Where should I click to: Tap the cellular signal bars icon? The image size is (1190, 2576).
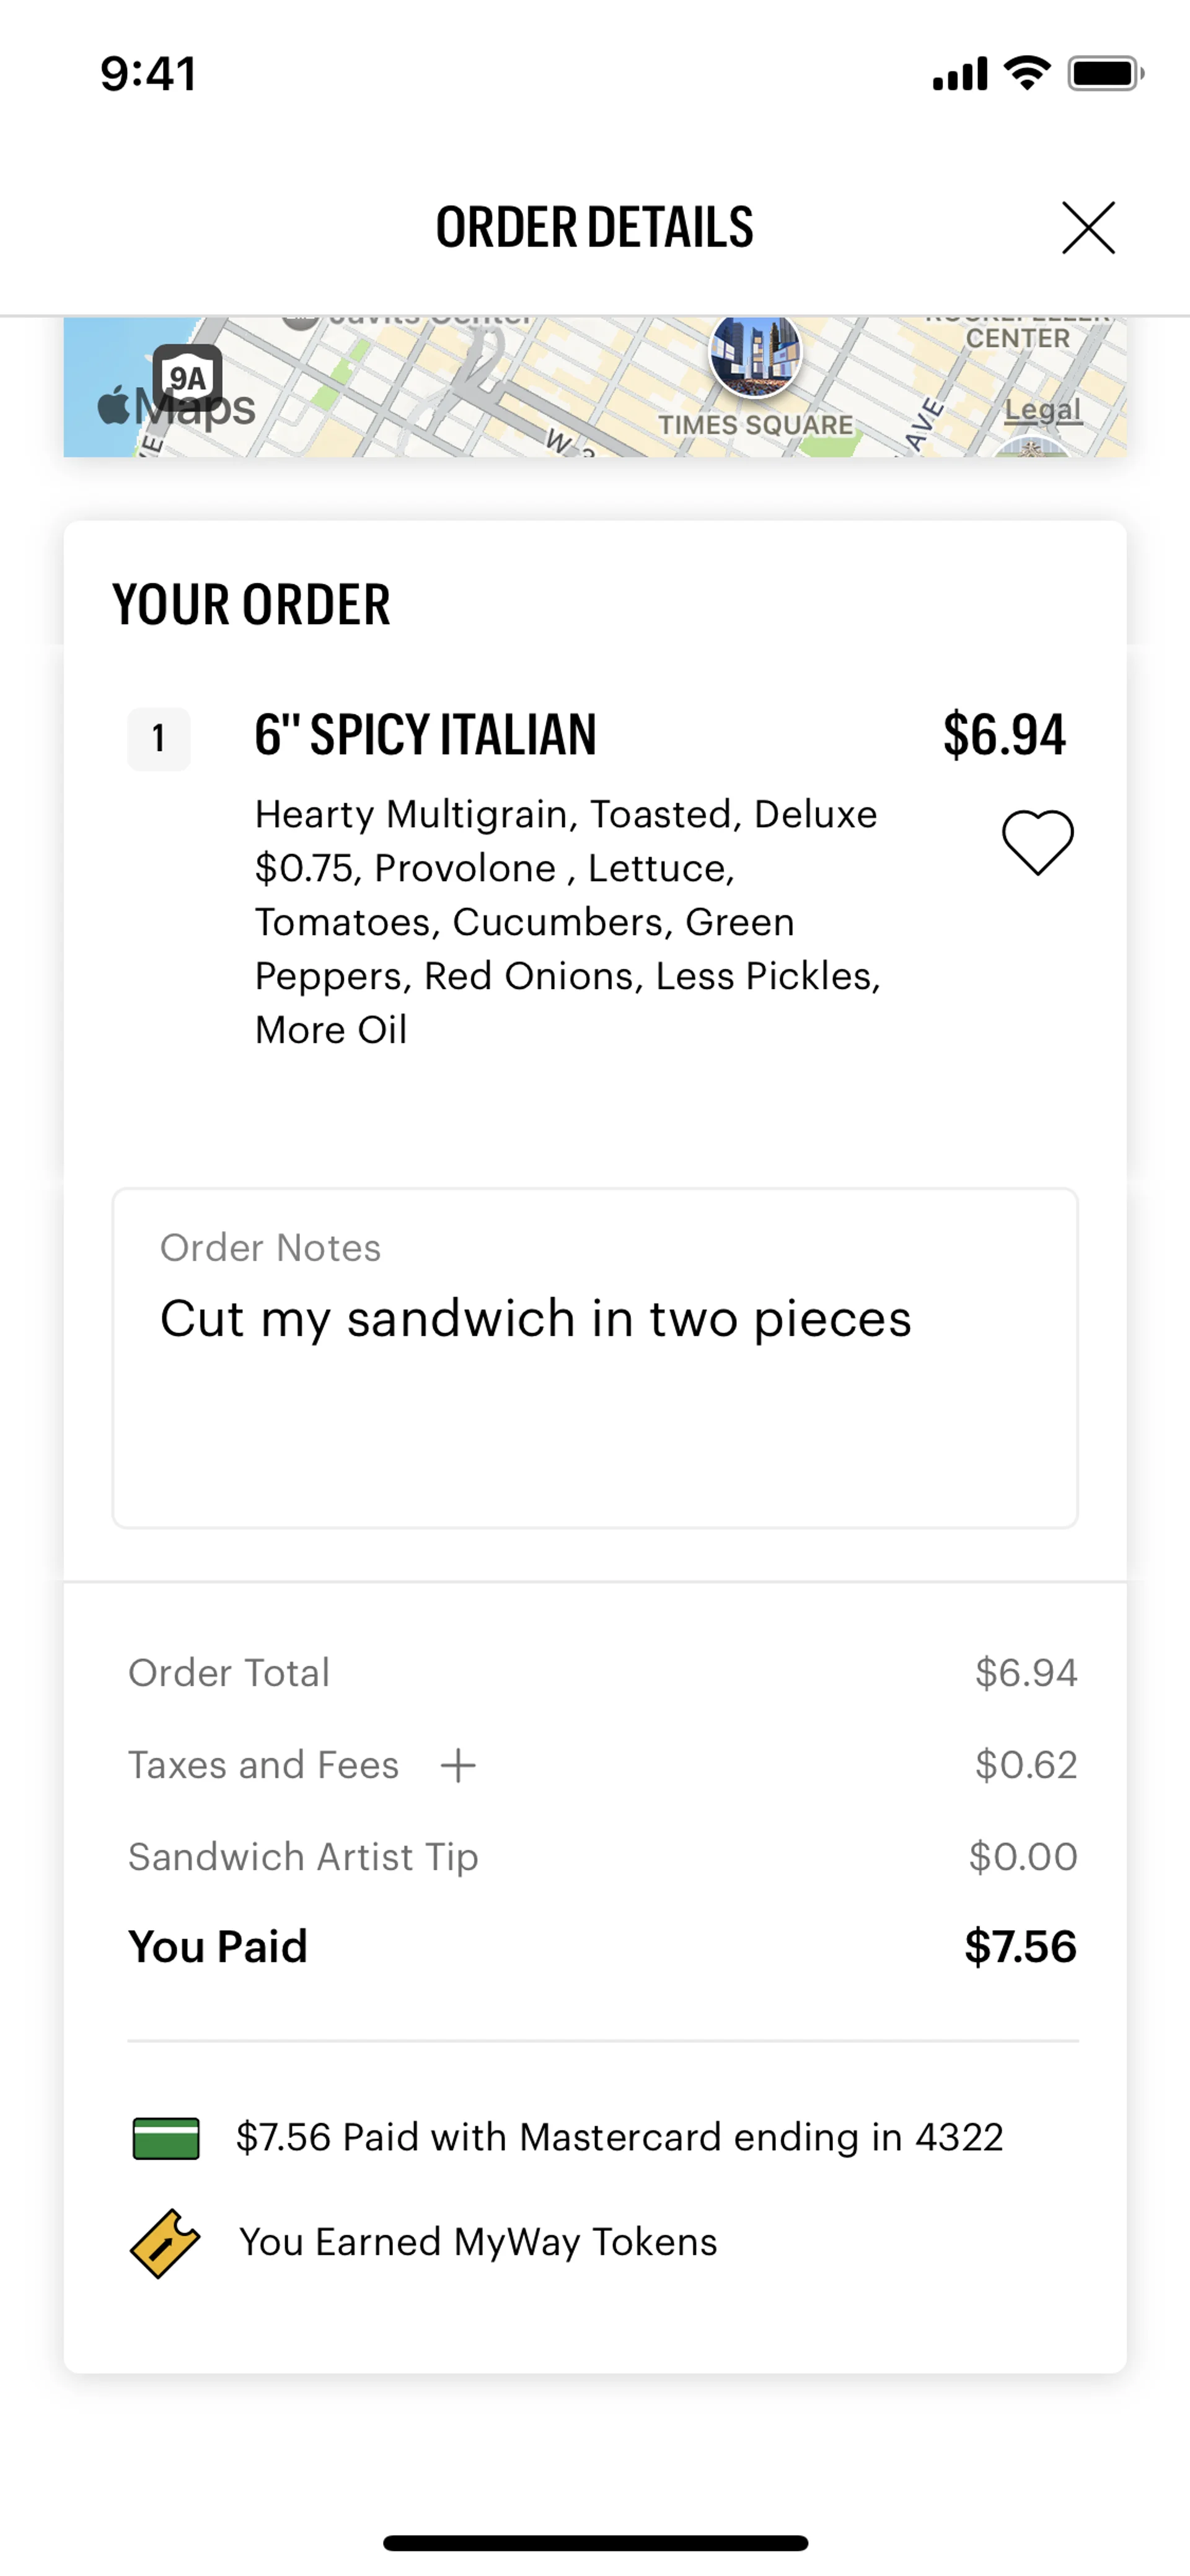(959, 74)
